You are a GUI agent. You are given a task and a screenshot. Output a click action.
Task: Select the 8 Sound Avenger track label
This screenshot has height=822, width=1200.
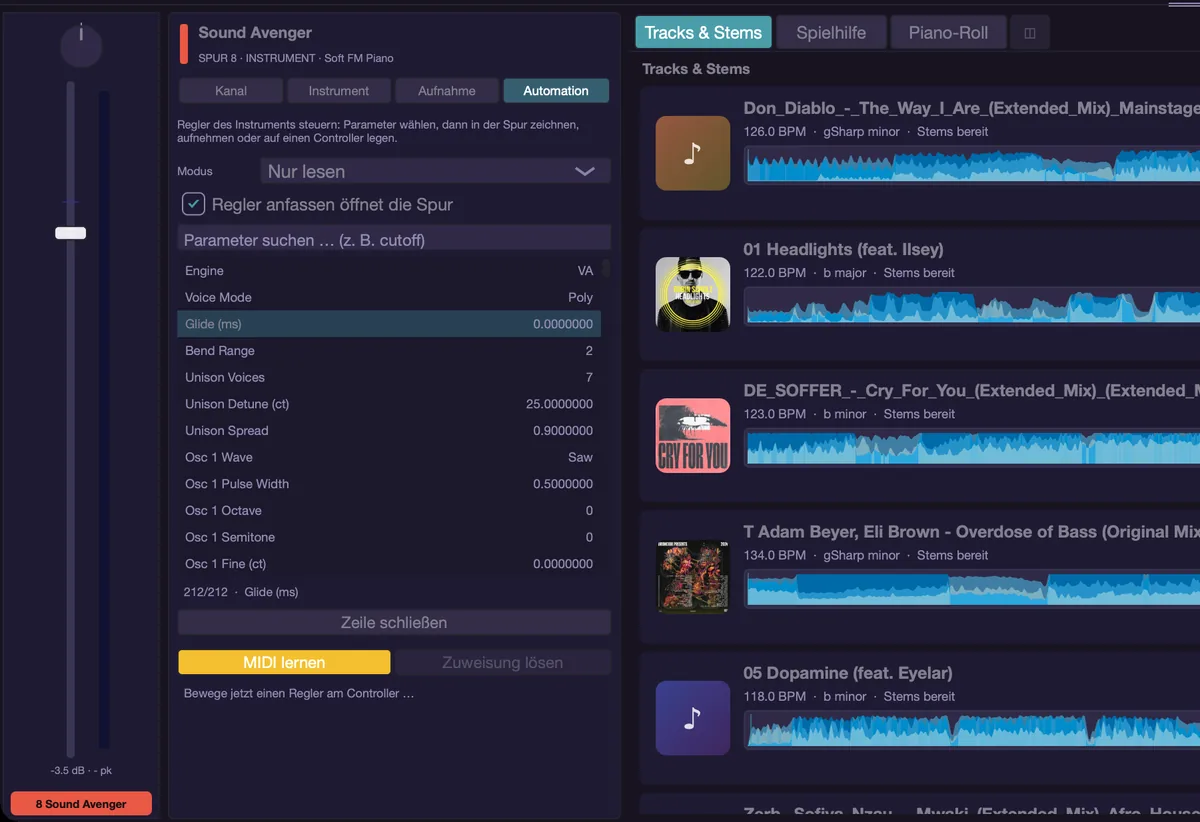click(81, 804)
